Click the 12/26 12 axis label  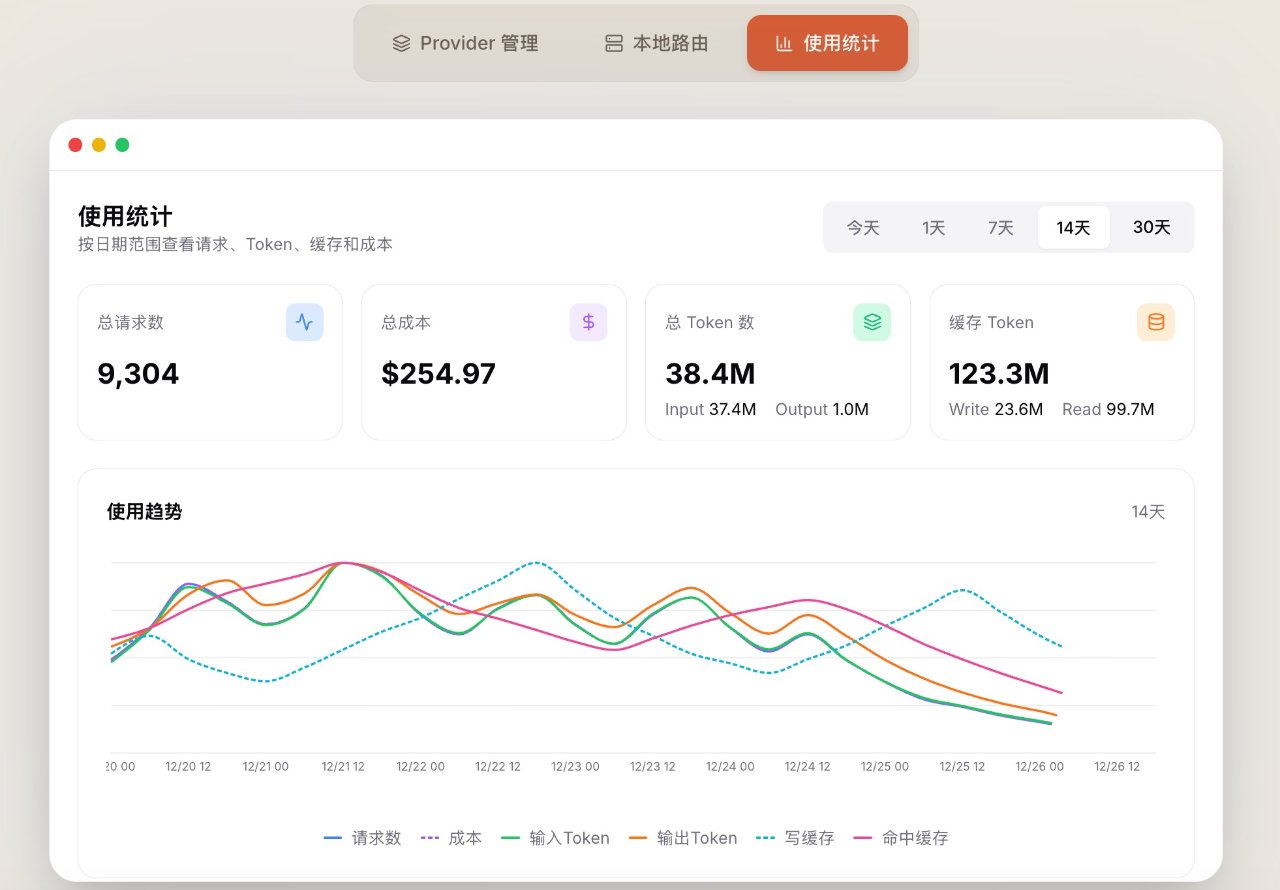(x=1117, y=767)
